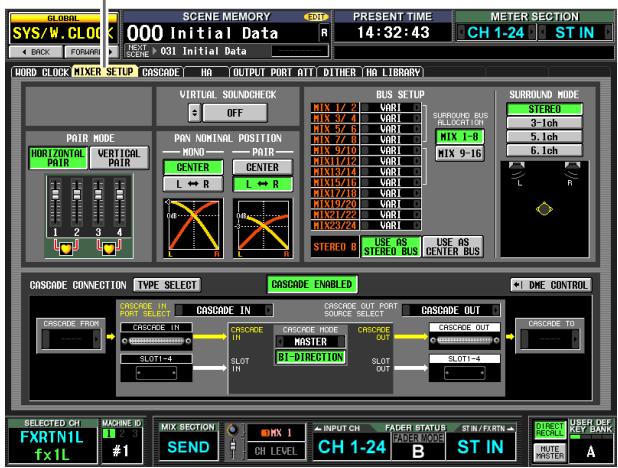Click the BACK navigation button

point(36,52)
